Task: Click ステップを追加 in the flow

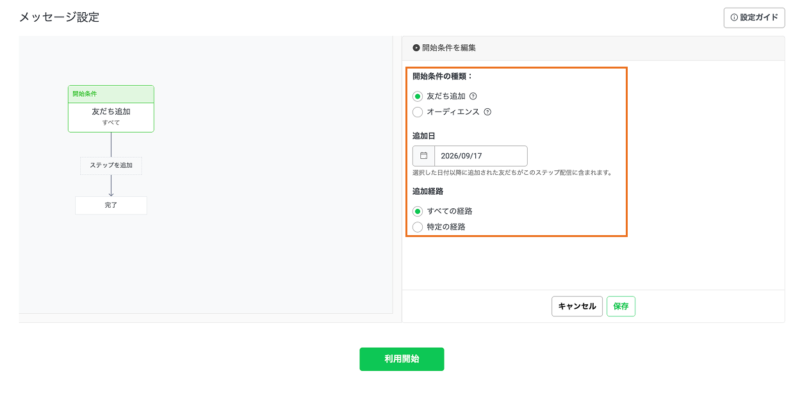Action: click(x=111, y=165)
